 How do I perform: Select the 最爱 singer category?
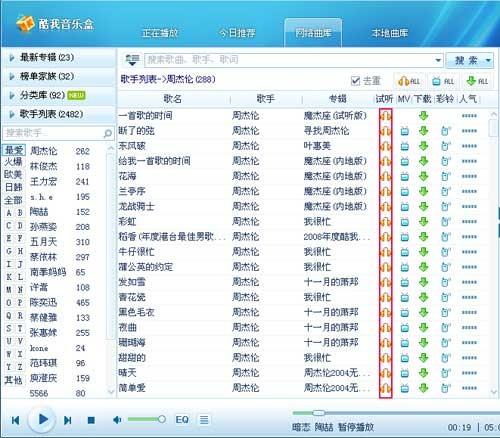coord(14,150)
